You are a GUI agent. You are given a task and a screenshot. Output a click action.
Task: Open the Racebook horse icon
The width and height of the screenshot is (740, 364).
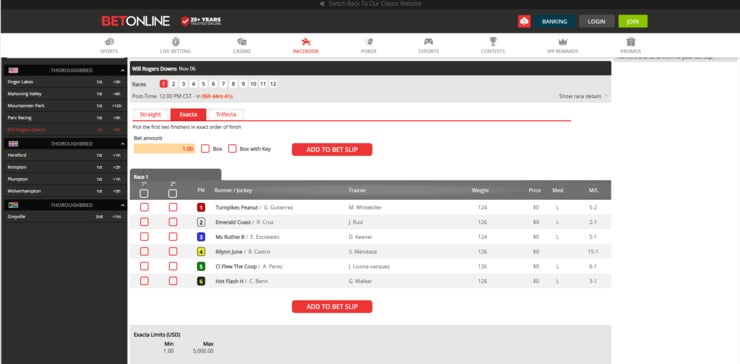pos(306,42)
